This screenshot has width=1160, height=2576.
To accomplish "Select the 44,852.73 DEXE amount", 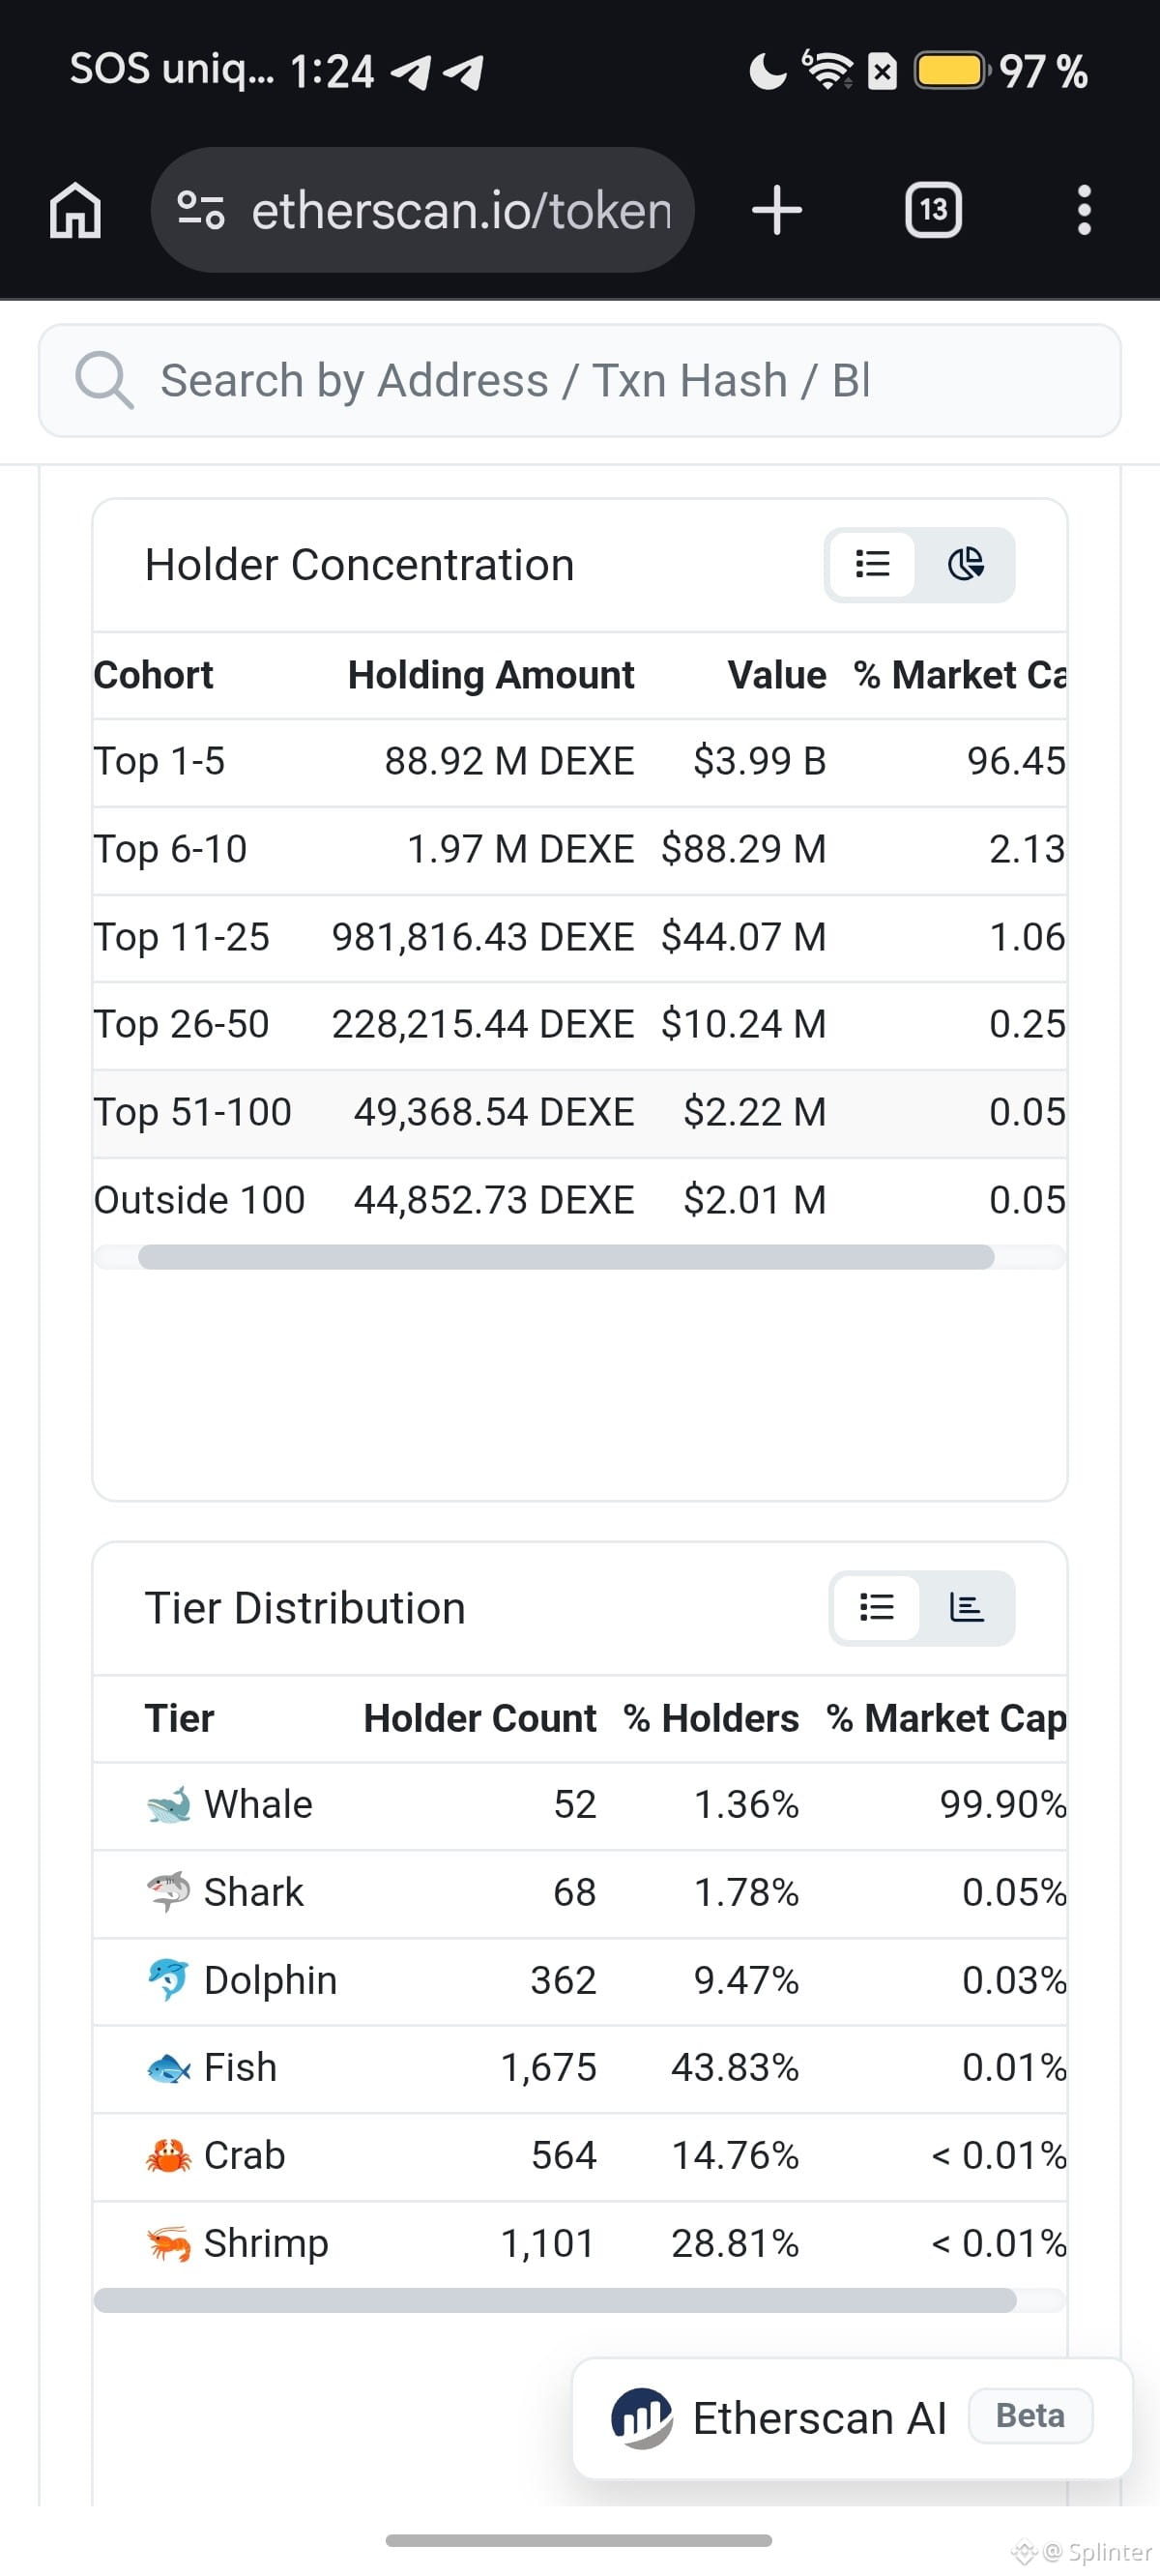I will [x=494, y=1200].
